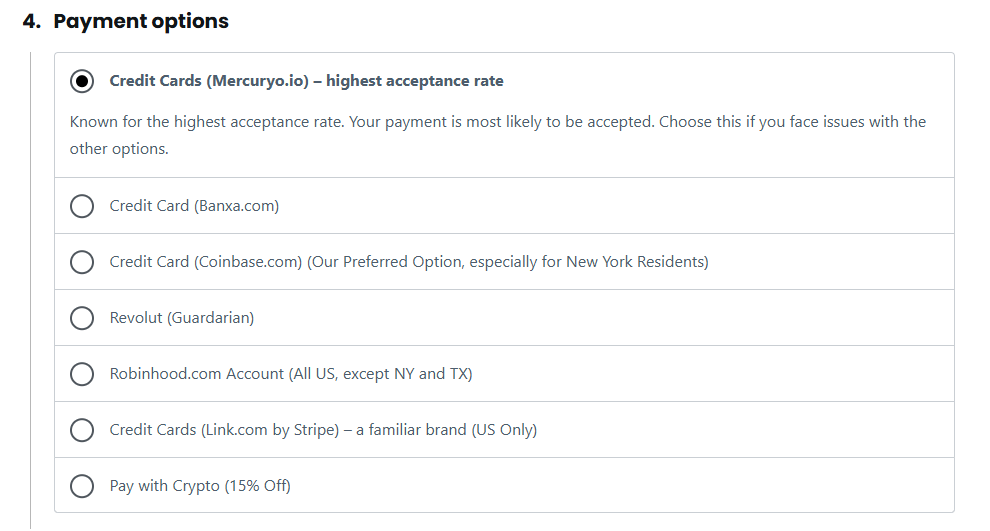The height and width of the screenshot is (531, 990).
Task: Click the '(All US, except NY and TX)' note
Action: point(380,374)
